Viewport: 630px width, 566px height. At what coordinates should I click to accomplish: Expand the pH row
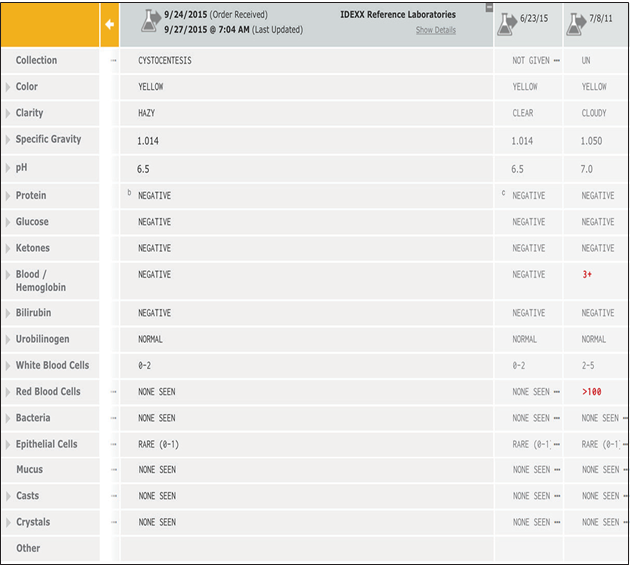pyautogui.click(x=8, y=168)
